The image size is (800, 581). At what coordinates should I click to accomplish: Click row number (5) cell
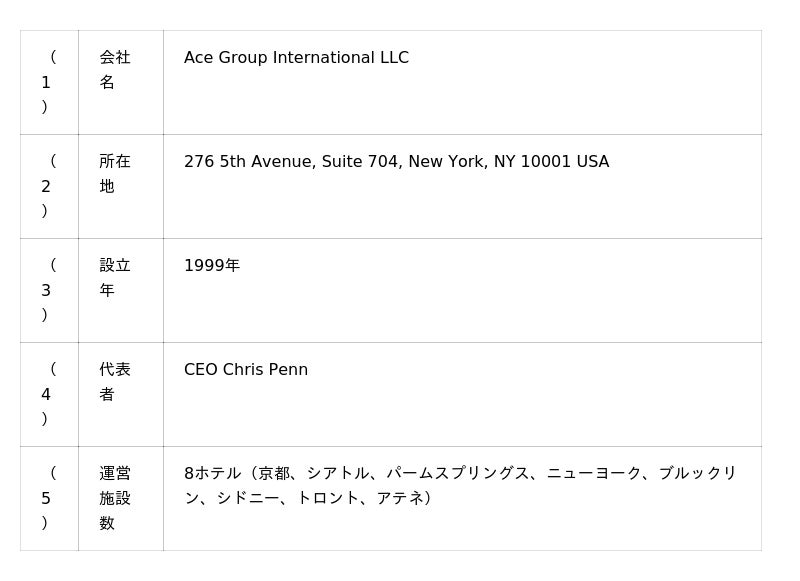pos(46,498)
